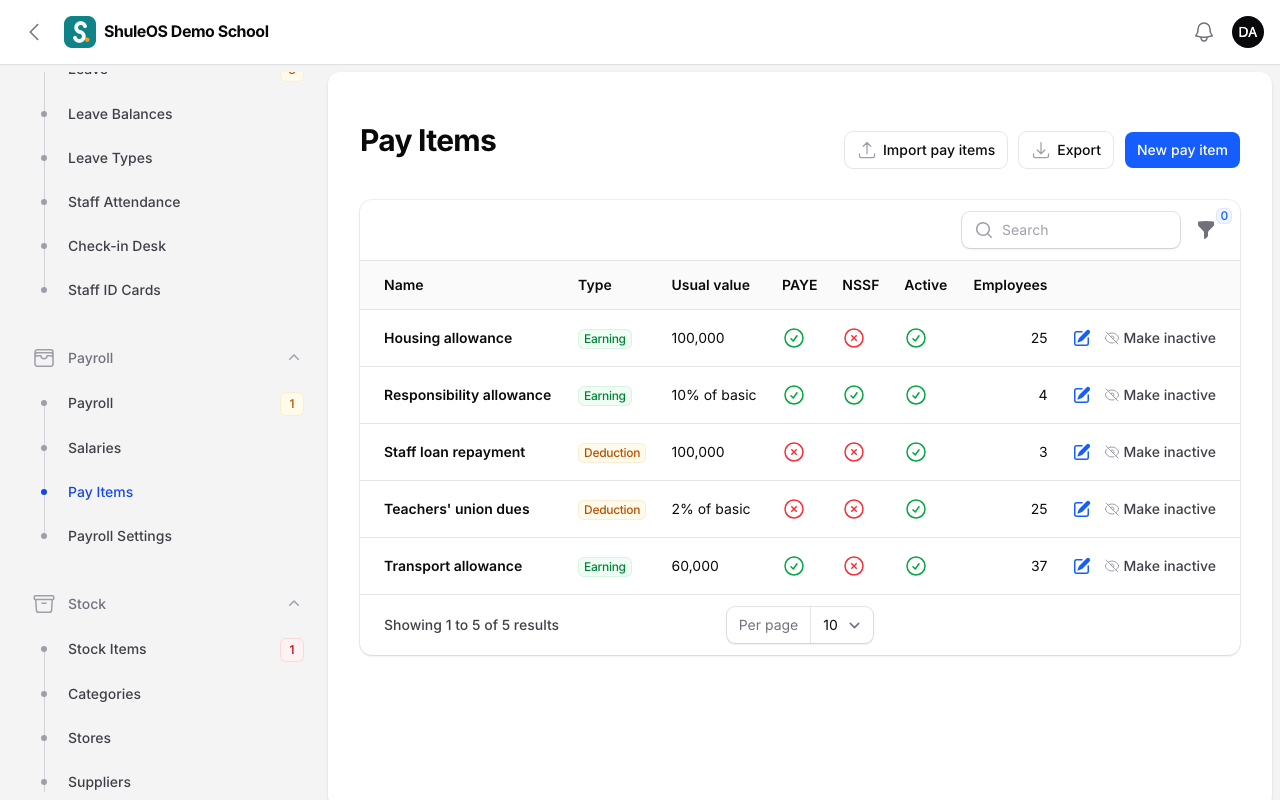The width and height of the screenshot is (1280, 800).
Task: Edit the Staff loan repayment pay item
Action: tap(1081, 452)
